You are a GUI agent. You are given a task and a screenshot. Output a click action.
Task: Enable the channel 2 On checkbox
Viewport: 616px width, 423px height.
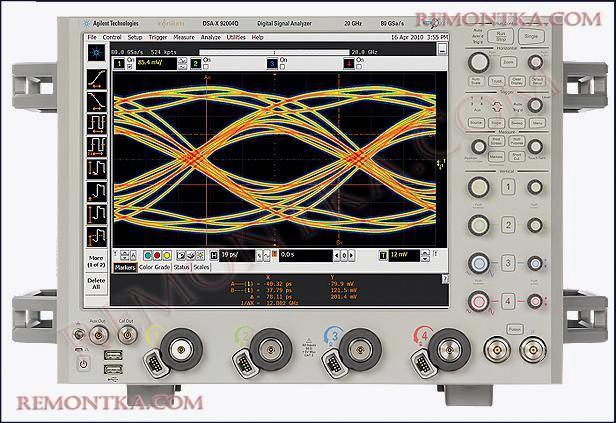click(206, 67)
